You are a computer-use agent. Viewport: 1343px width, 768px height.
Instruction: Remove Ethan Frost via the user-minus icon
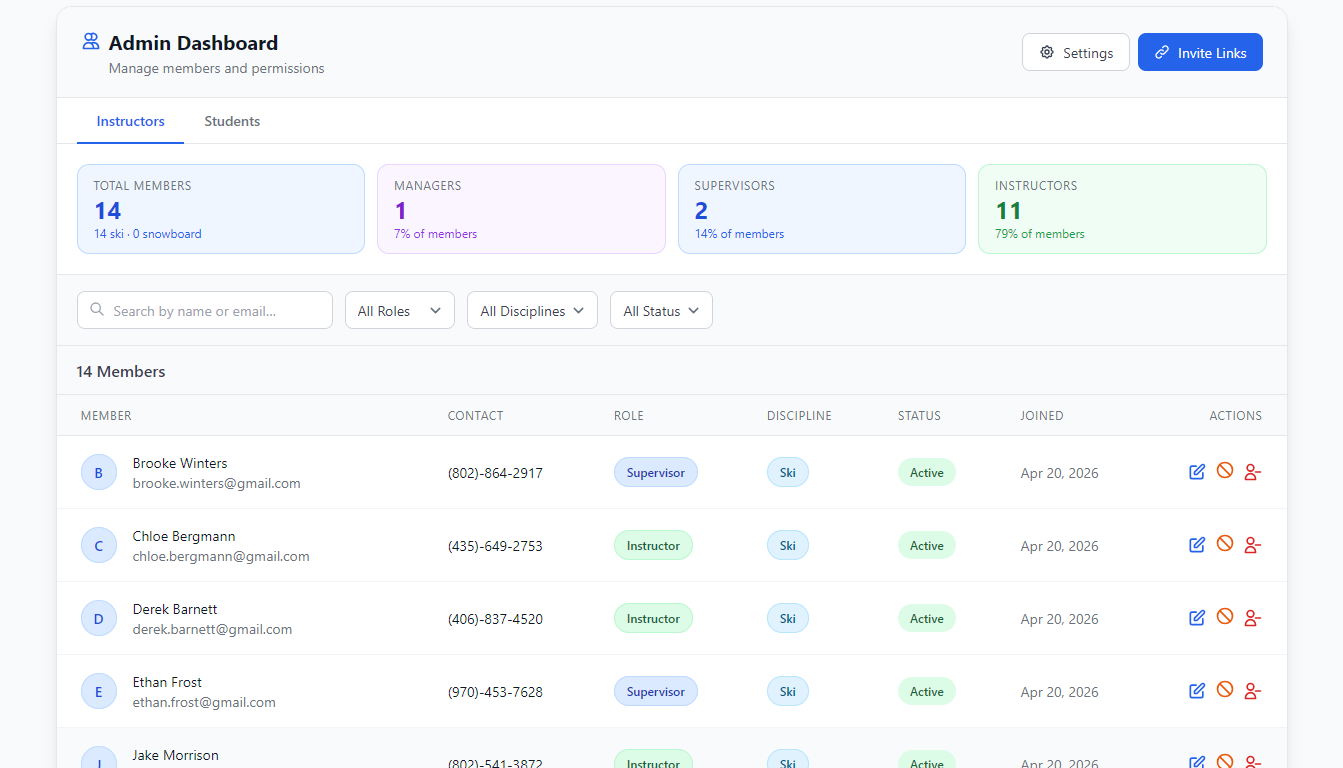click(x=1252, y=691)
